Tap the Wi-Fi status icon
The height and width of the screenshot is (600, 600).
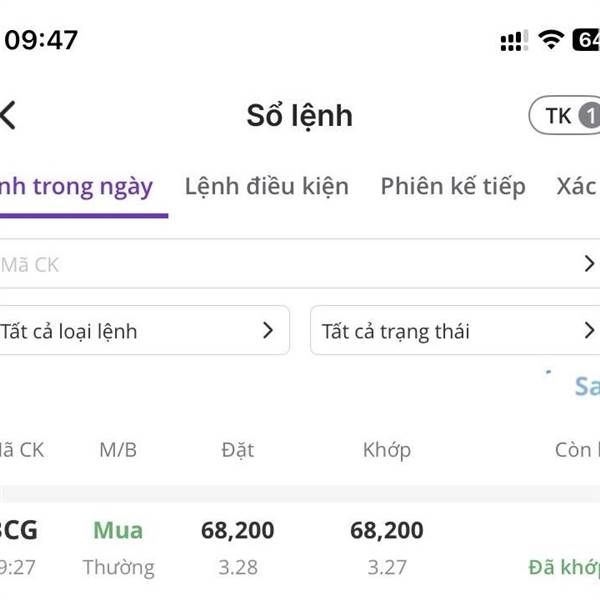click(550, 40)
